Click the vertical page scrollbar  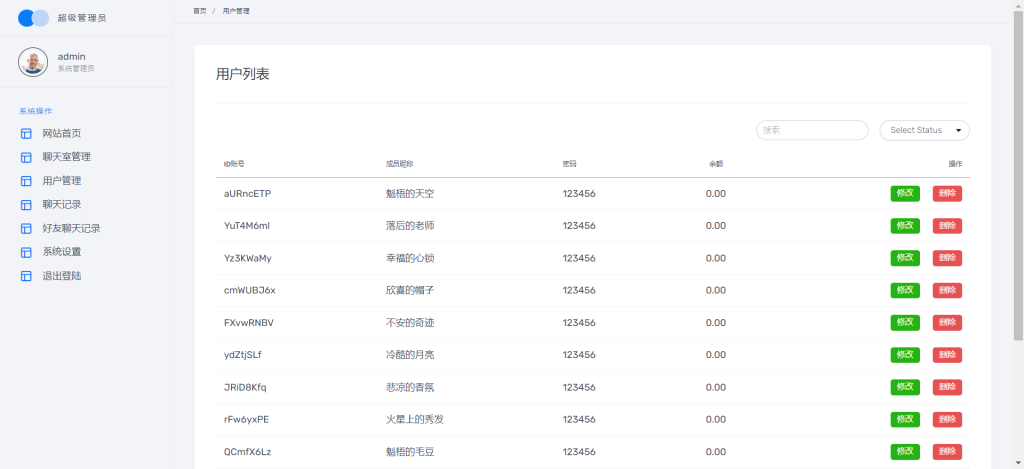point(1018,170)
